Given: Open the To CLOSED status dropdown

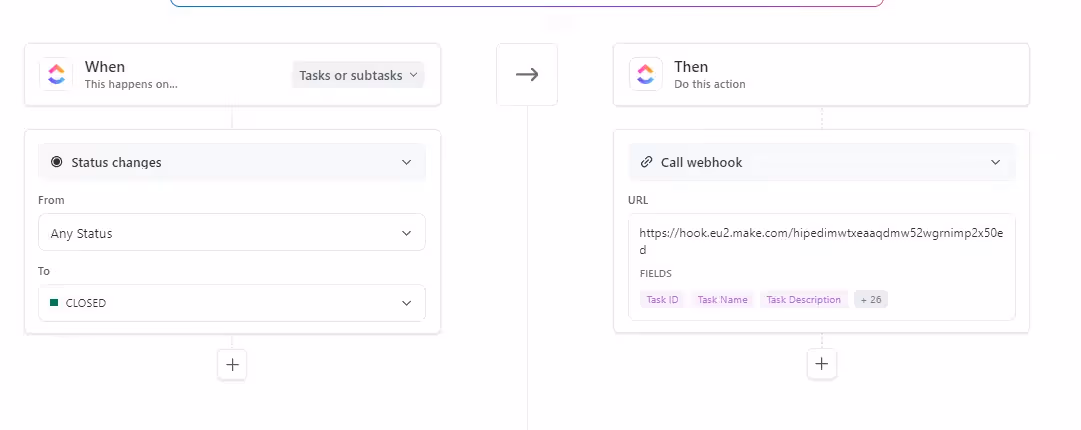Looking at the screenshot, I should point(232,303).
